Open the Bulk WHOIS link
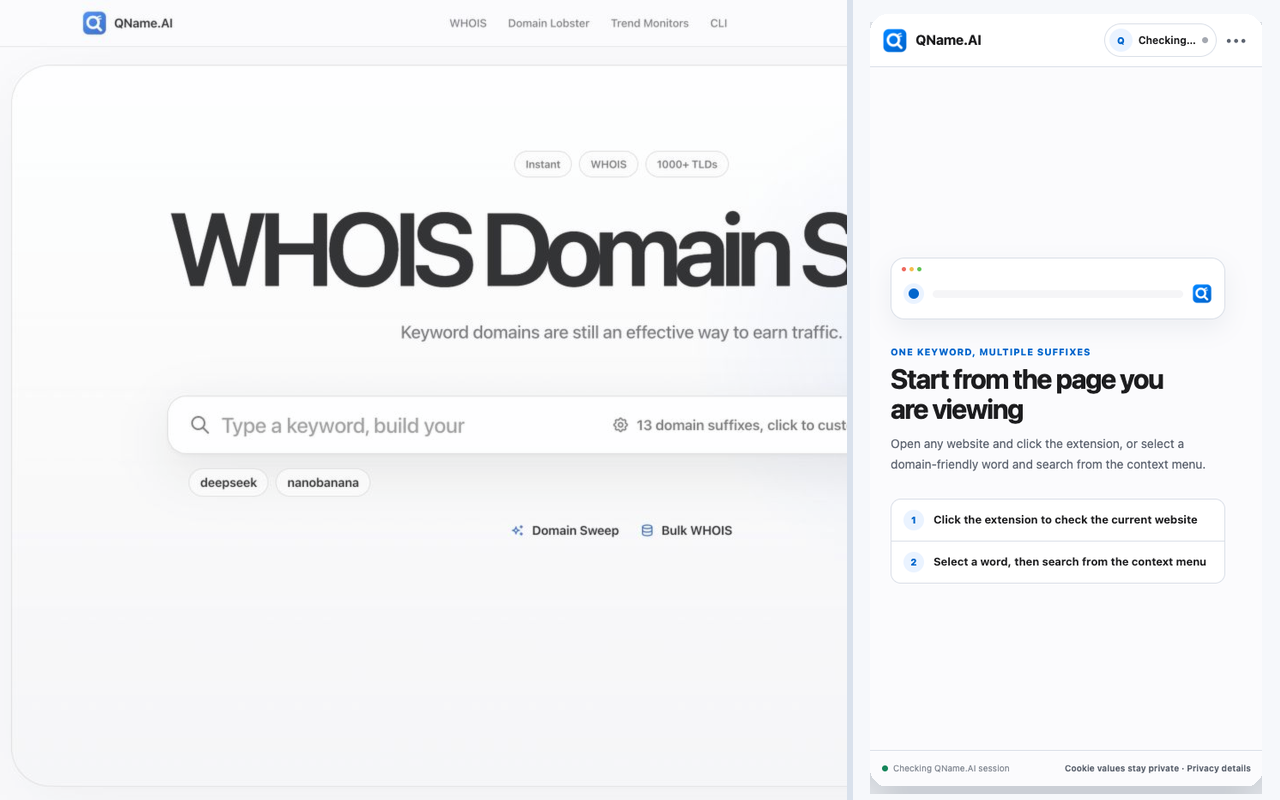The height and width of the screenshot is (800, 1280). (x=686, y=531)
